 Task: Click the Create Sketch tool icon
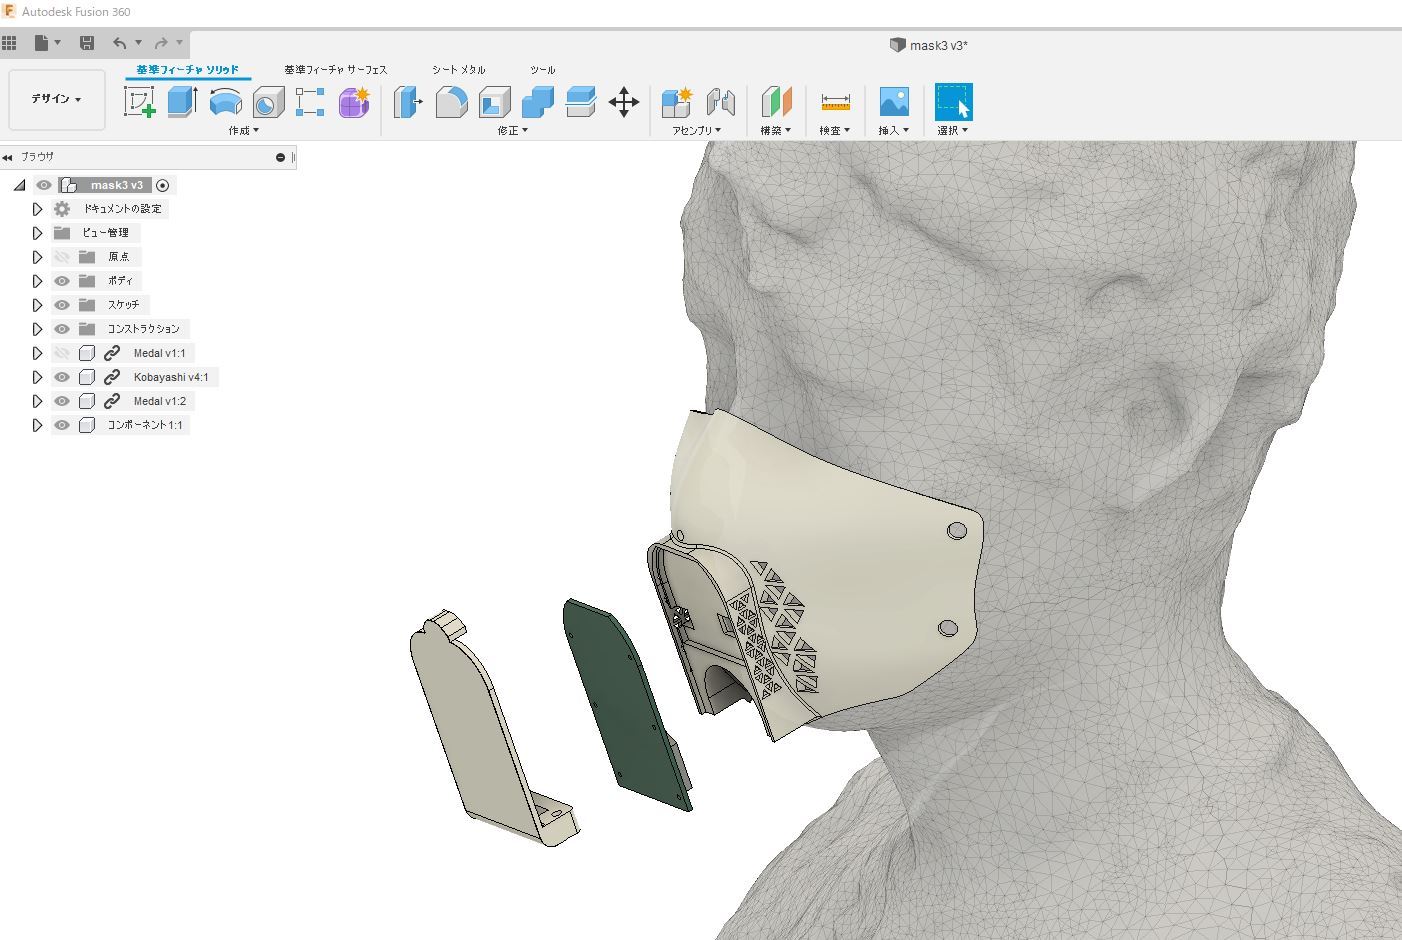[x=139, y=102]
